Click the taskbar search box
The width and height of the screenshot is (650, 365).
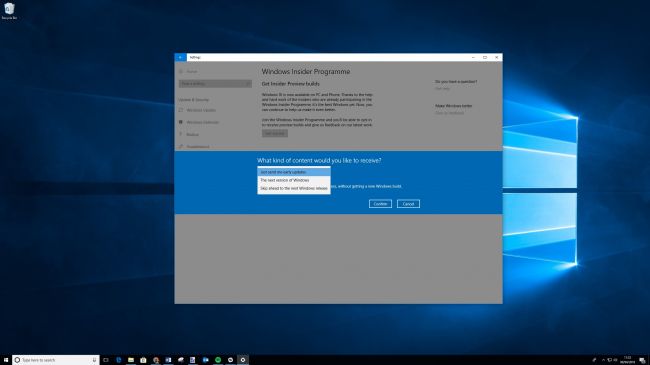56,360
